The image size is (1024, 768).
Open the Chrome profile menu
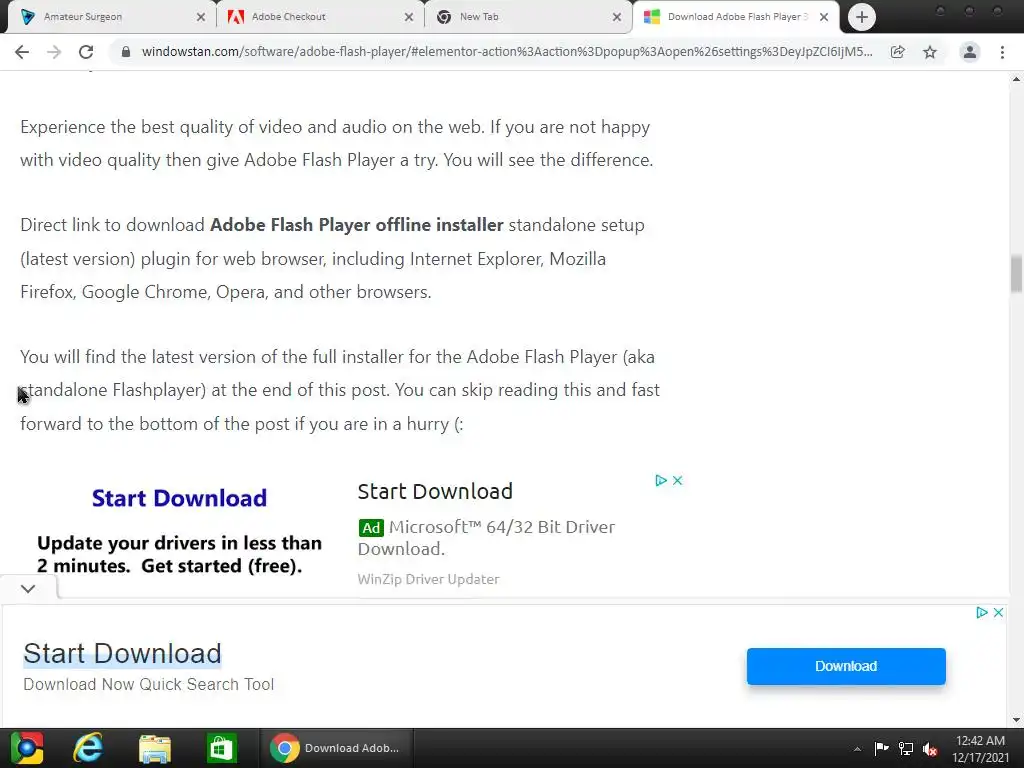(x=970, y=52)
